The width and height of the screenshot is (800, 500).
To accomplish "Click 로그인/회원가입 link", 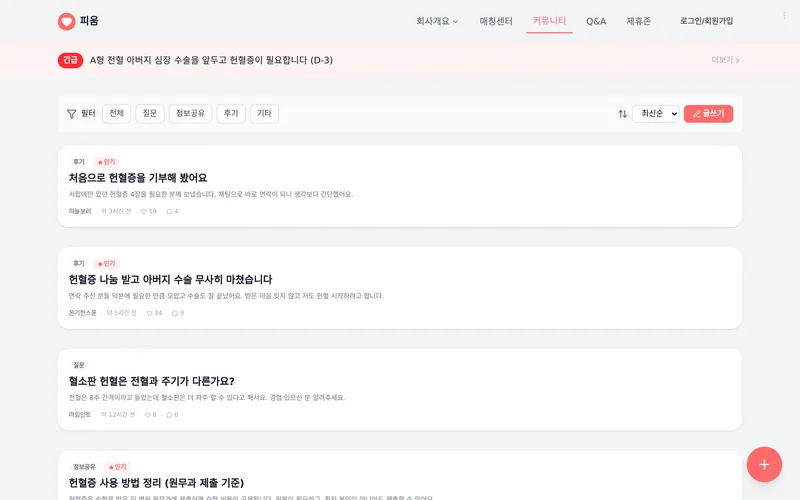I will click(x=706, y=21).
